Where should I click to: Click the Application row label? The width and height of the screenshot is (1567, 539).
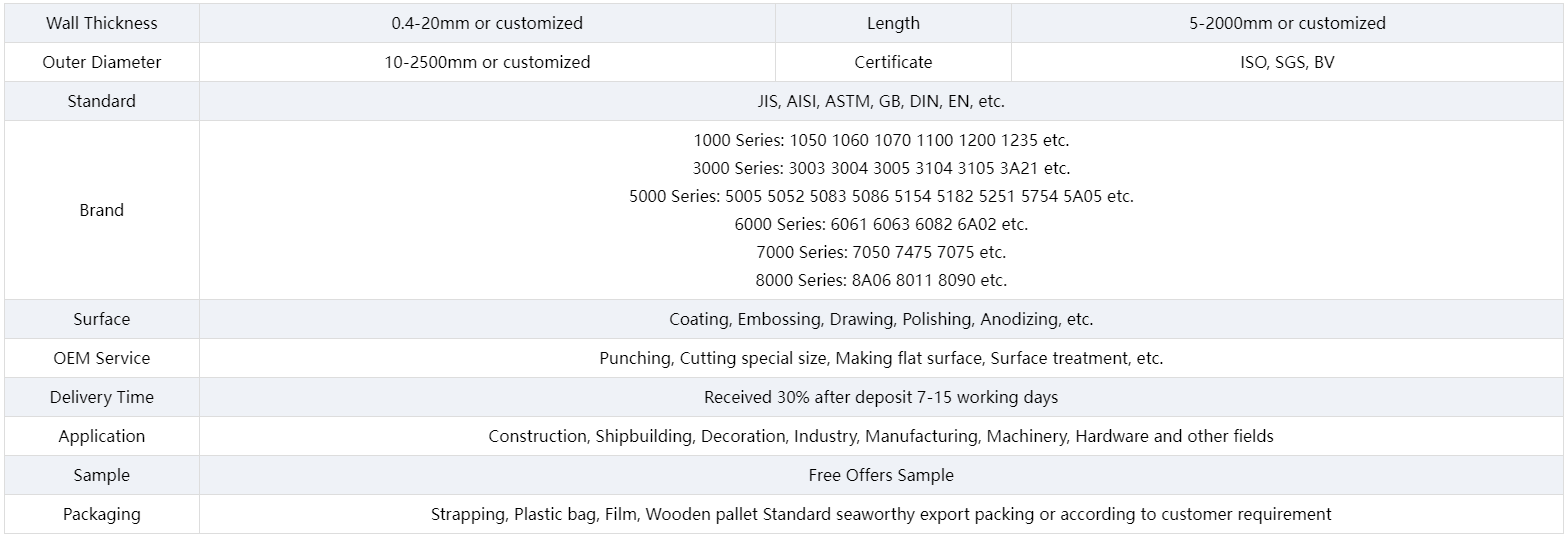tap(101, 436)
